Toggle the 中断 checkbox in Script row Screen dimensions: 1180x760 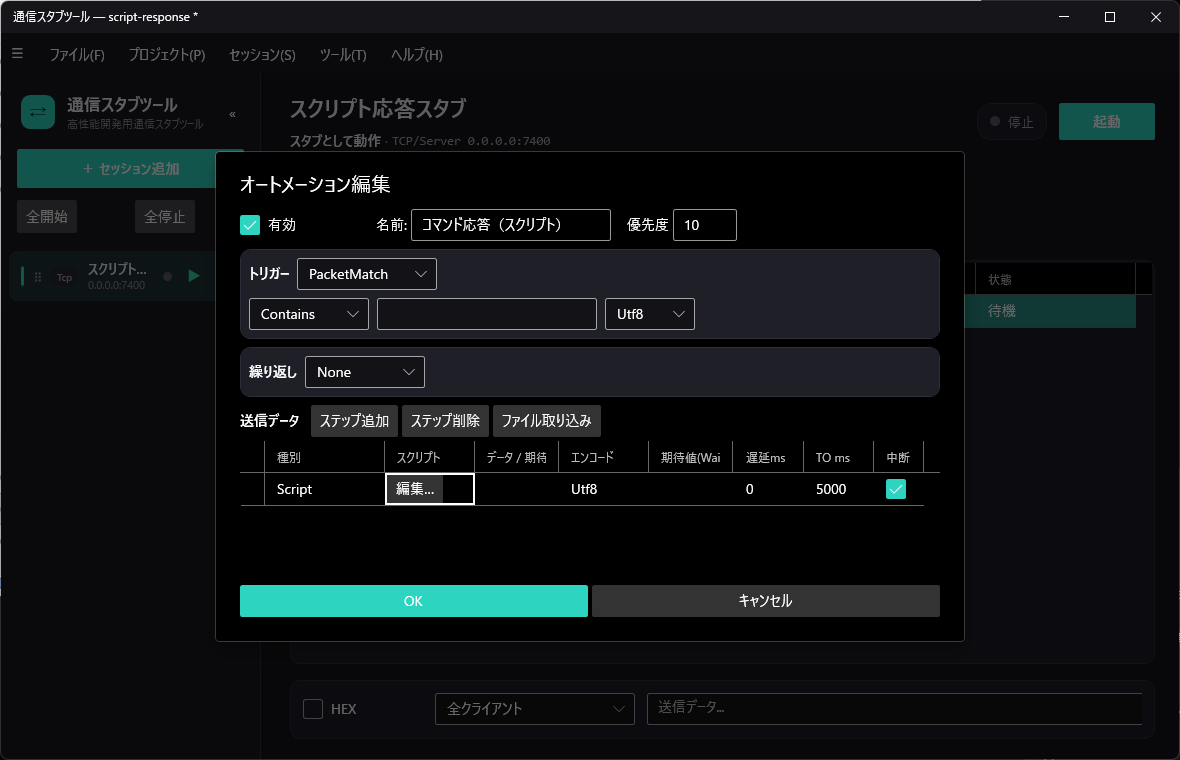point(896,489)
